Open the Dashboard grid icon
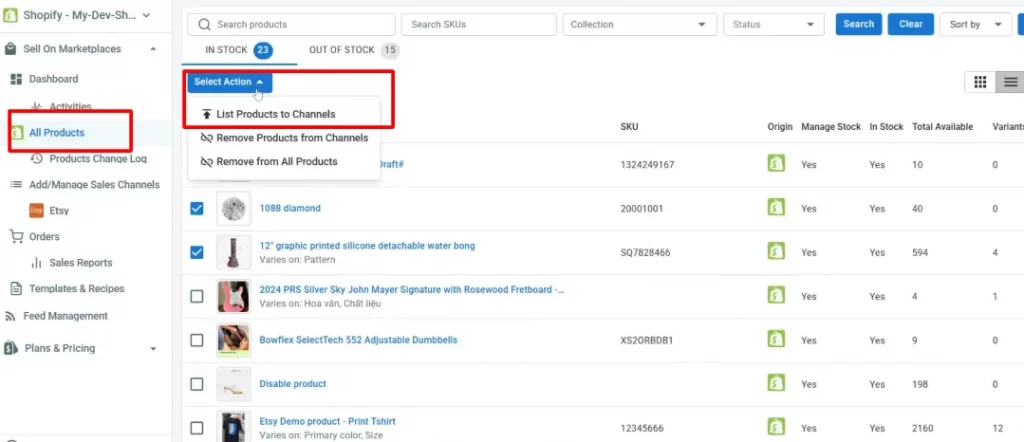This screenshot has height=442, width=1024. (x=16, y=79)
